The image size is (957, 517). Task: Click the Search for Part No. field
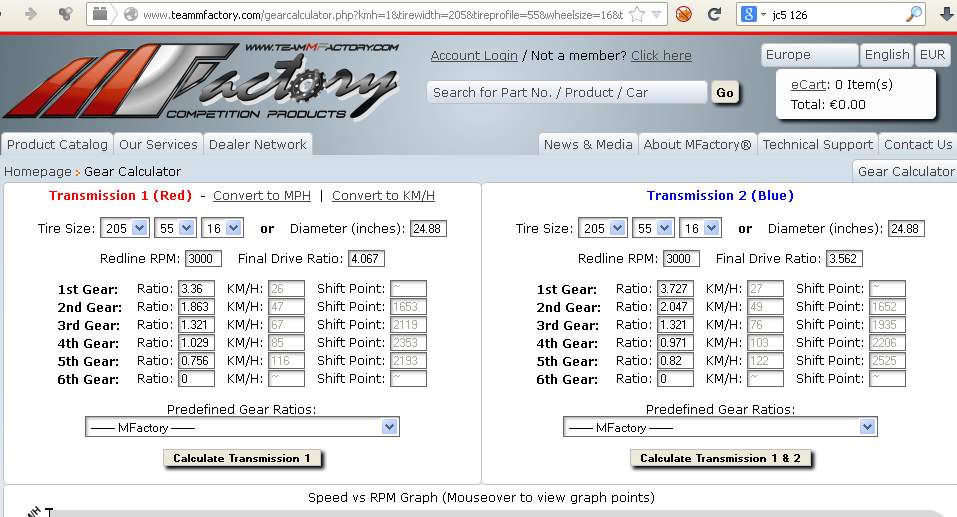567,92
